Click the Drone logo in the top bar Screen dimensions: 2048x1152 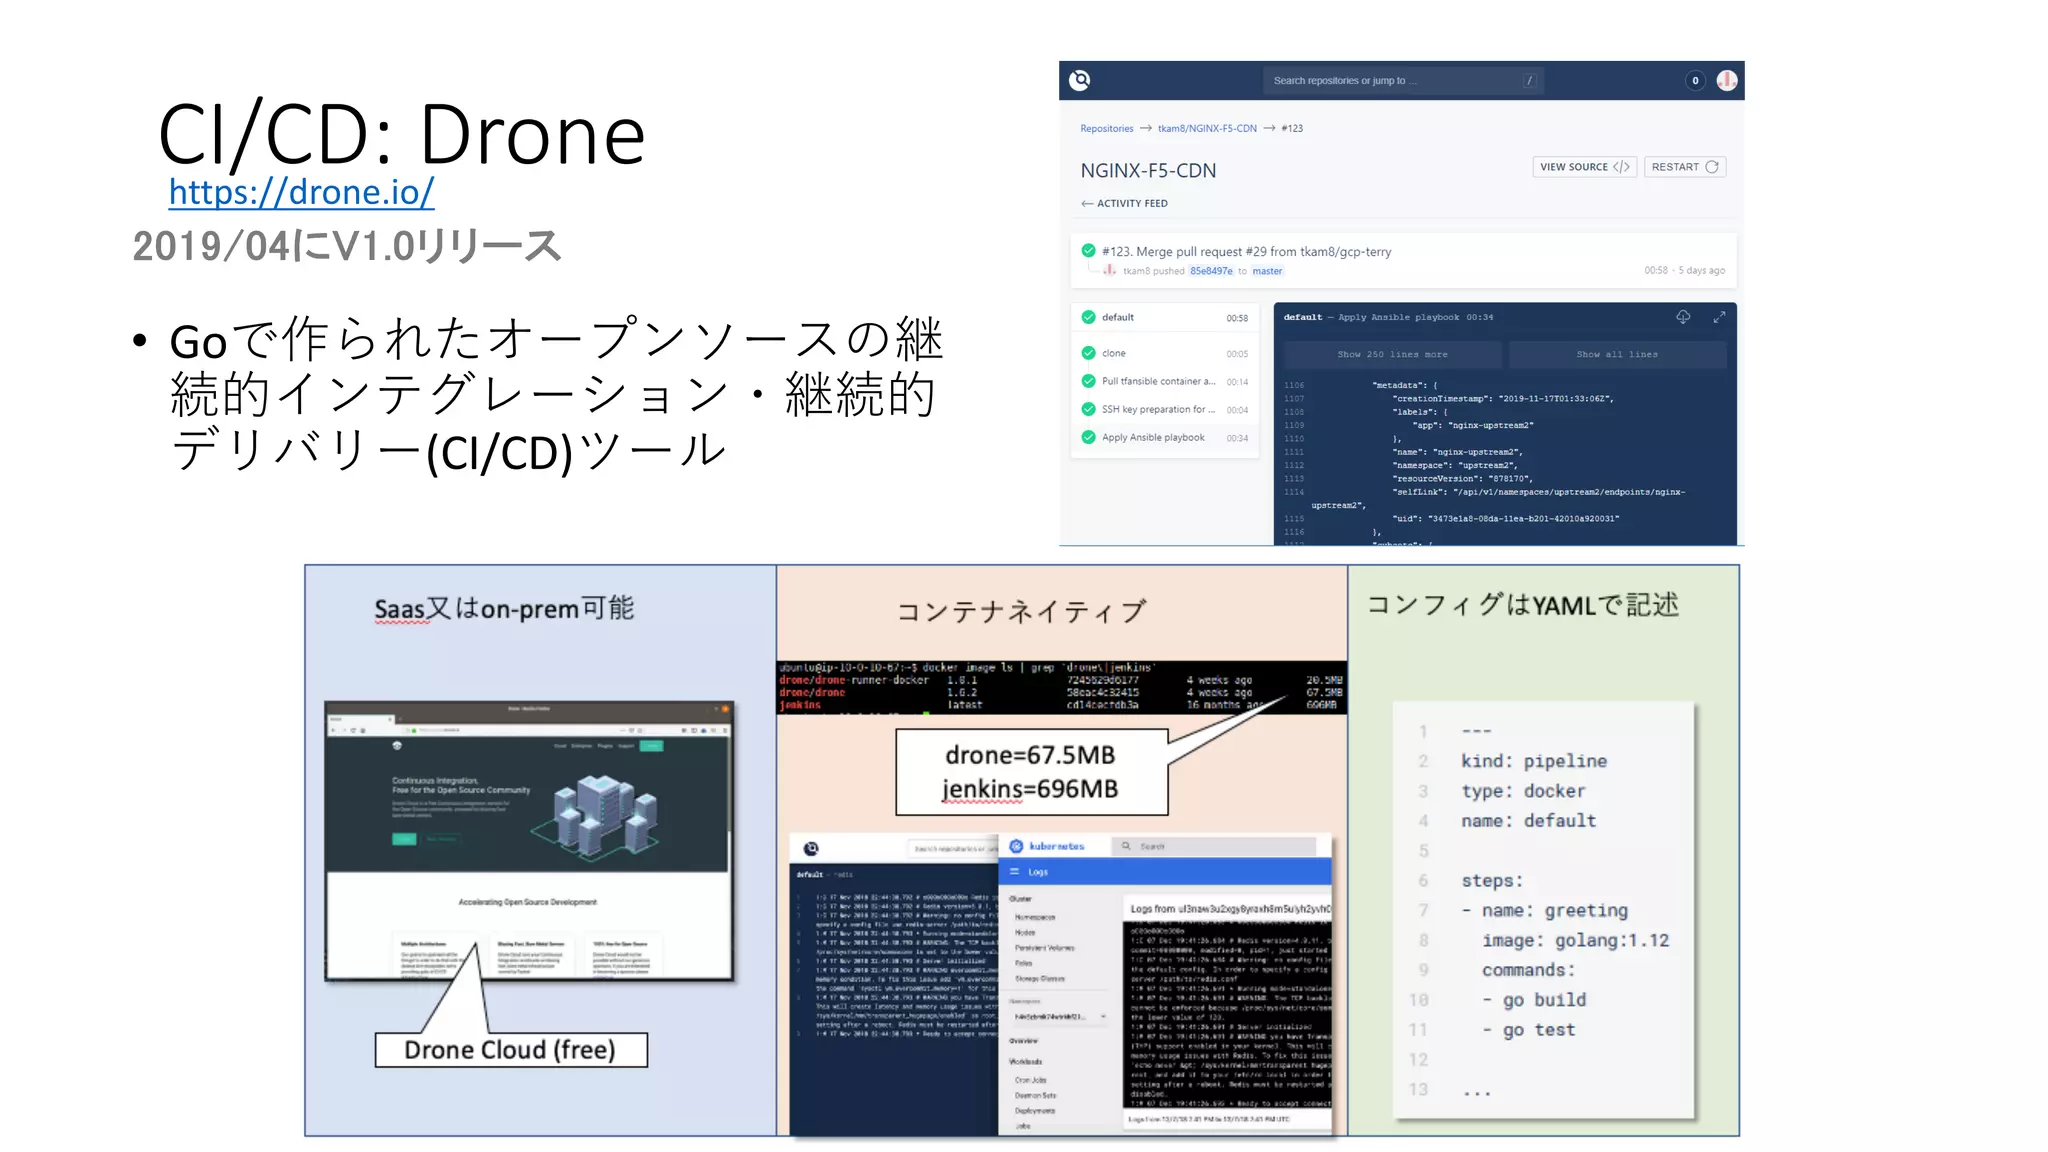pos(1080,80)
